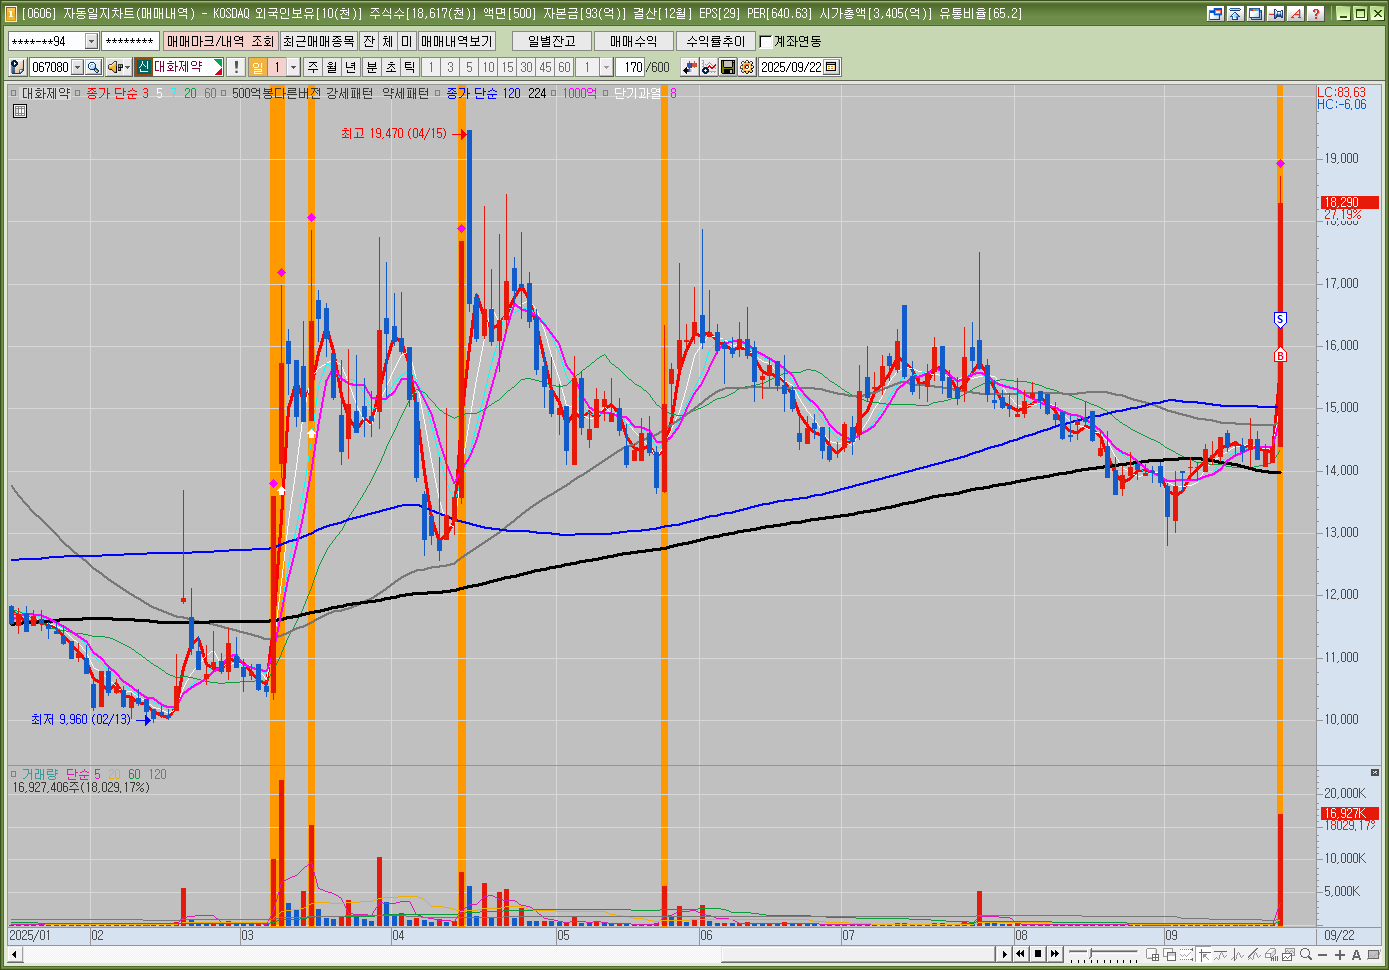Click the close icon on volume panel

(x=1375, y=773)
